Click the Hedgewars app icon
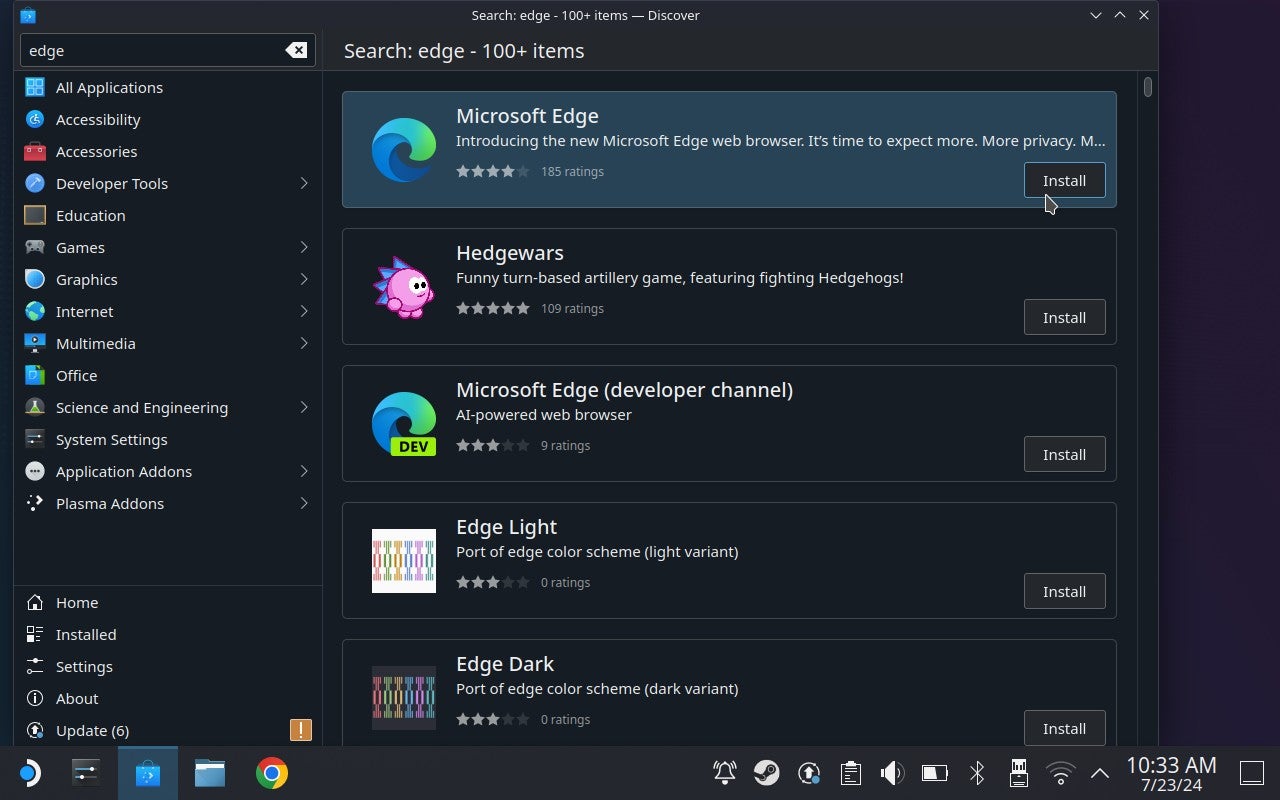1280x800 pixels. (403, 286)
